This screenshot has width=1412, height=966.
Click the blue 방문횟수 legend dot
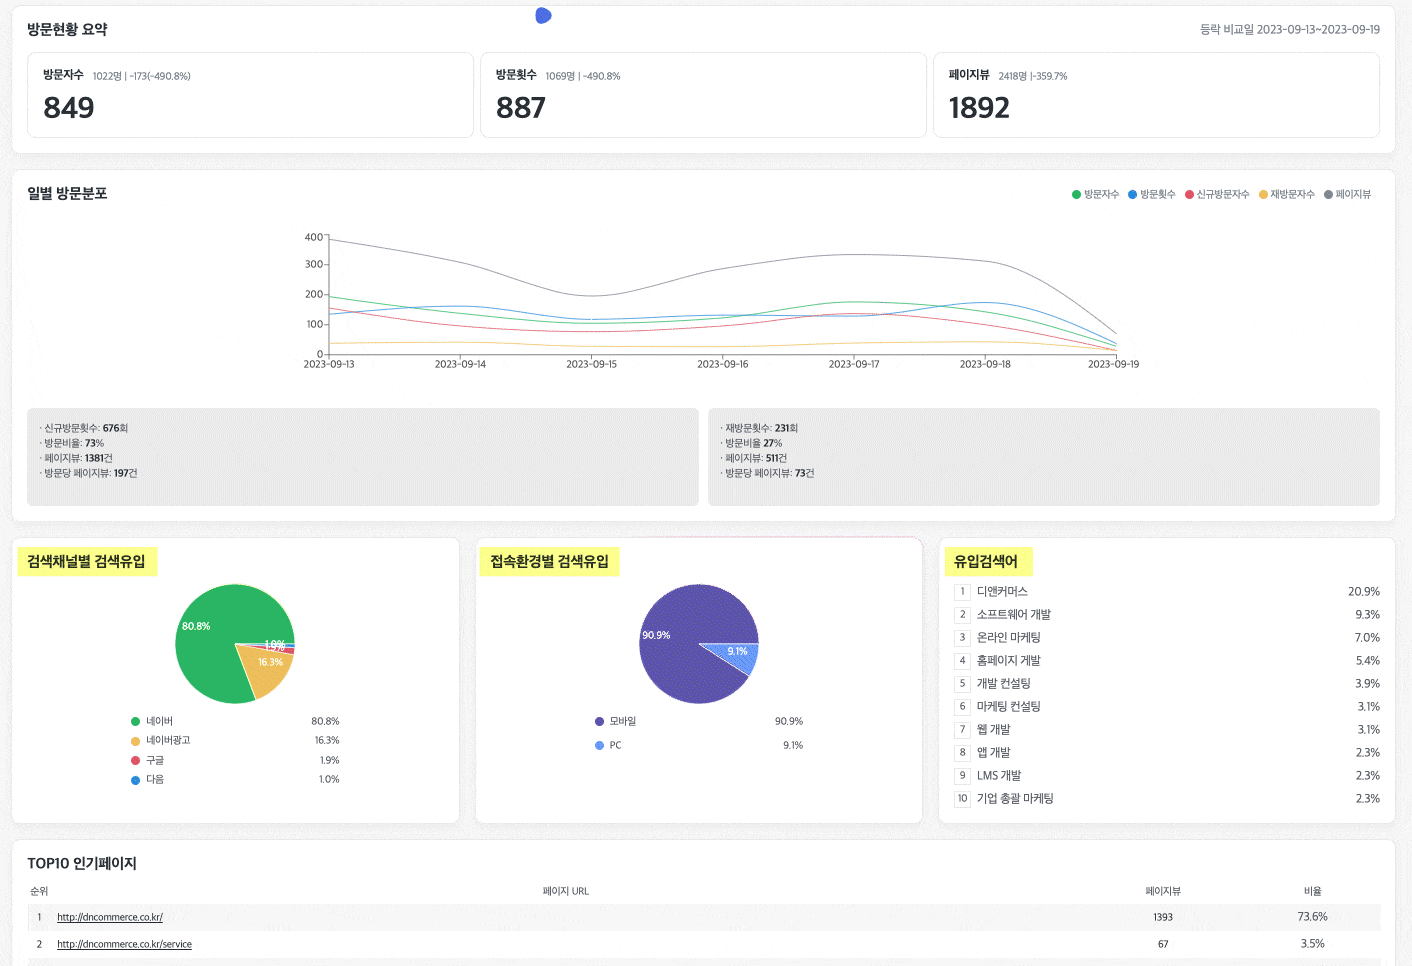click(x=1130, y=194)
